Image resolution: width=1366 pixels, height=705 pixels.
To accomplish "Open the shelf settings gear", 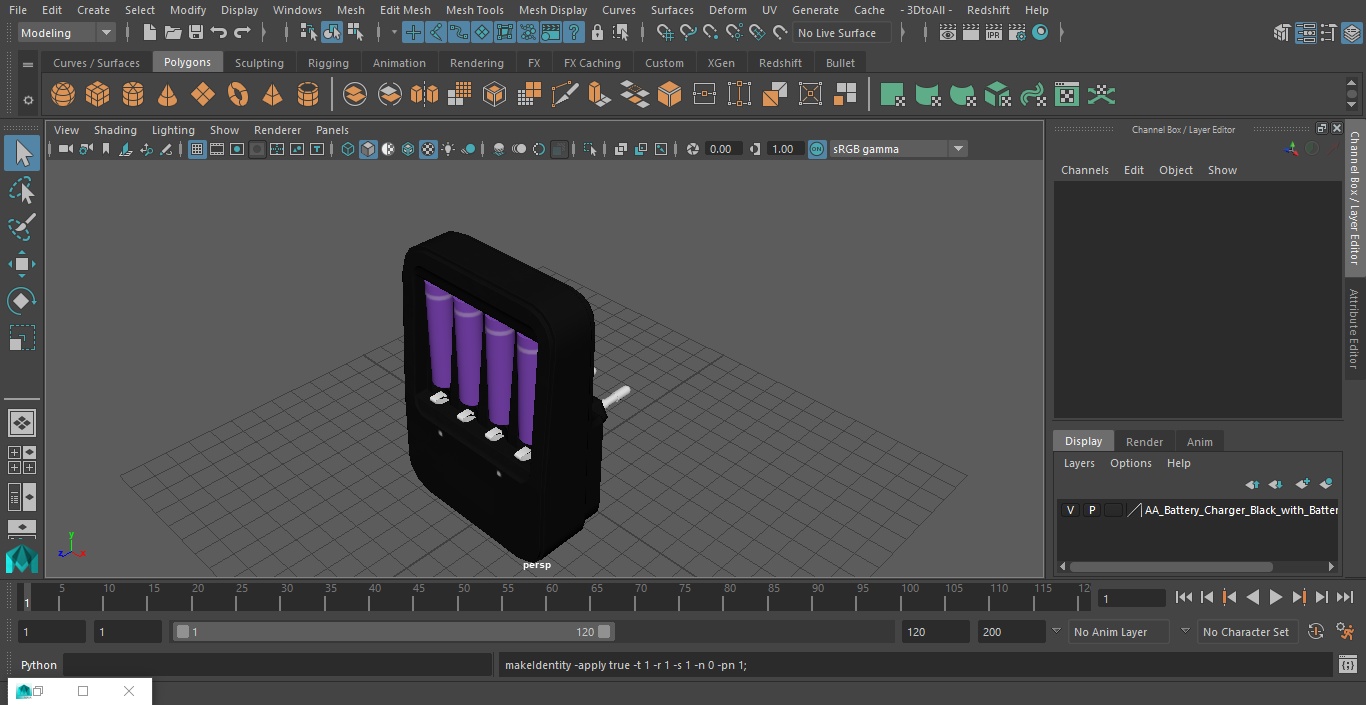I will click(28, 99).
